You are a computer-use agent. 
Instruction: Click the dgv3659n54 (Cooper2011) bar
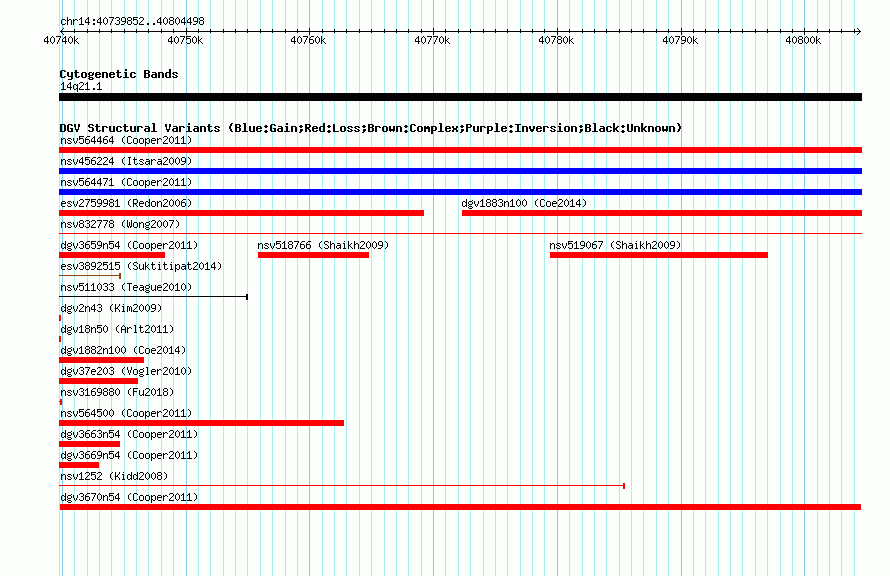[x=112, y=255]
